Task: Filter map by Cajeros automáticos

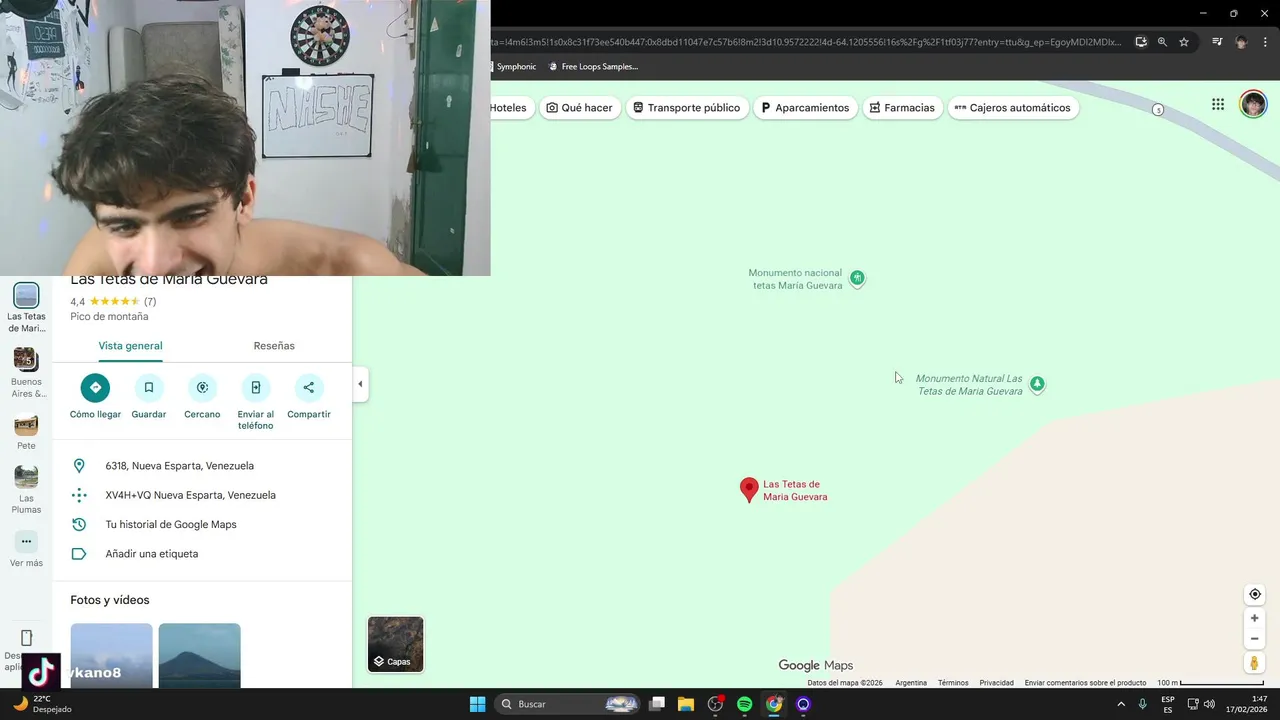Action: tap(1012, 108)
